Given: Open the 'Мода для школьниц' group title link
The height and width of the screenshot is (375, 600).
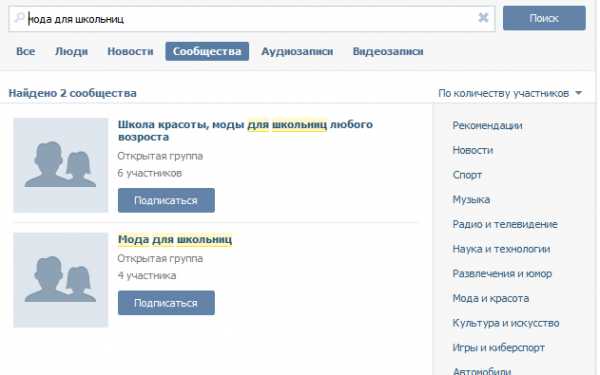Looking at the screenshot, I should [x=175, y=240].
